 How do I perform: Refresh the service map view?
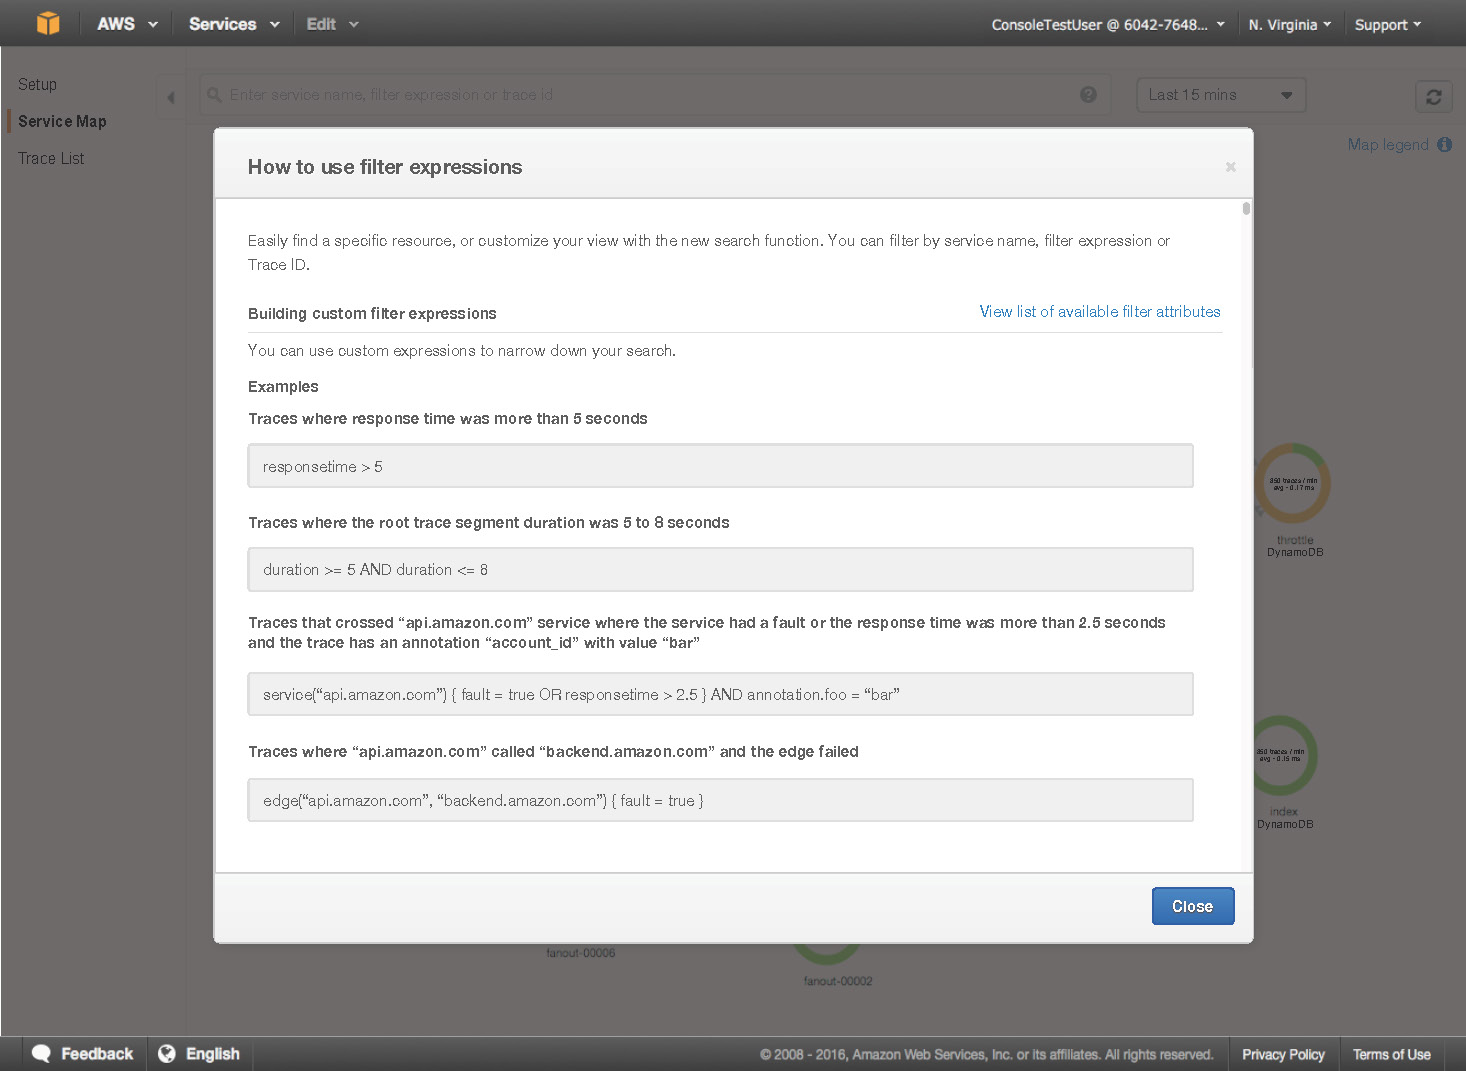pos(1433,95)
